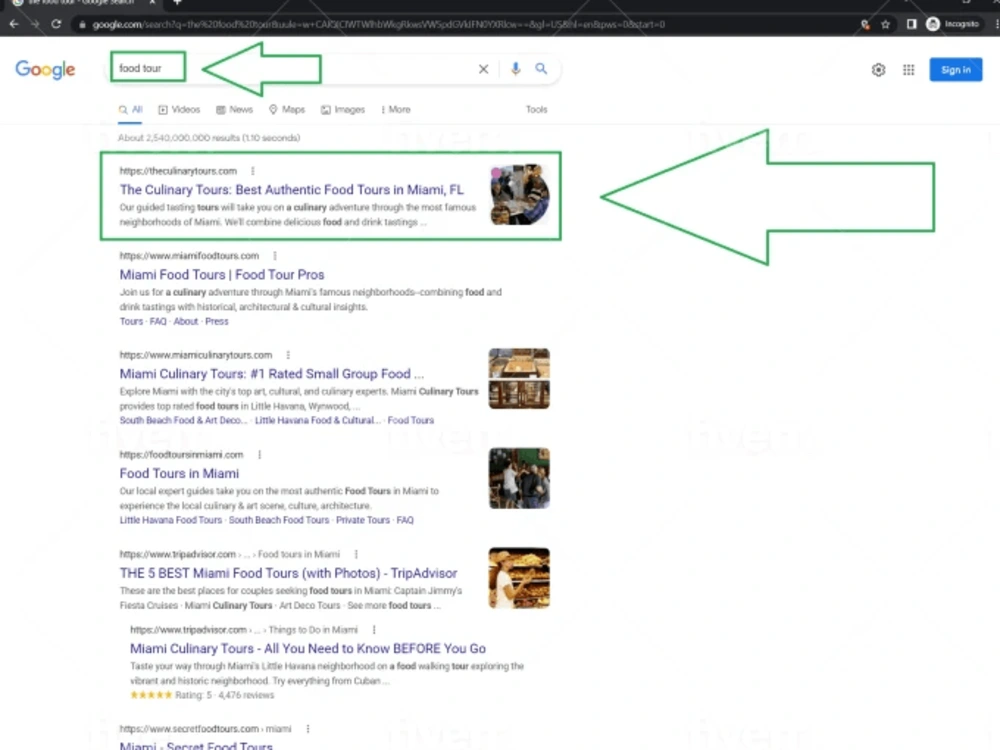Follow the Tours sitelink under Miami Food Tours
1000x750 pixels.
pos(131,321)
